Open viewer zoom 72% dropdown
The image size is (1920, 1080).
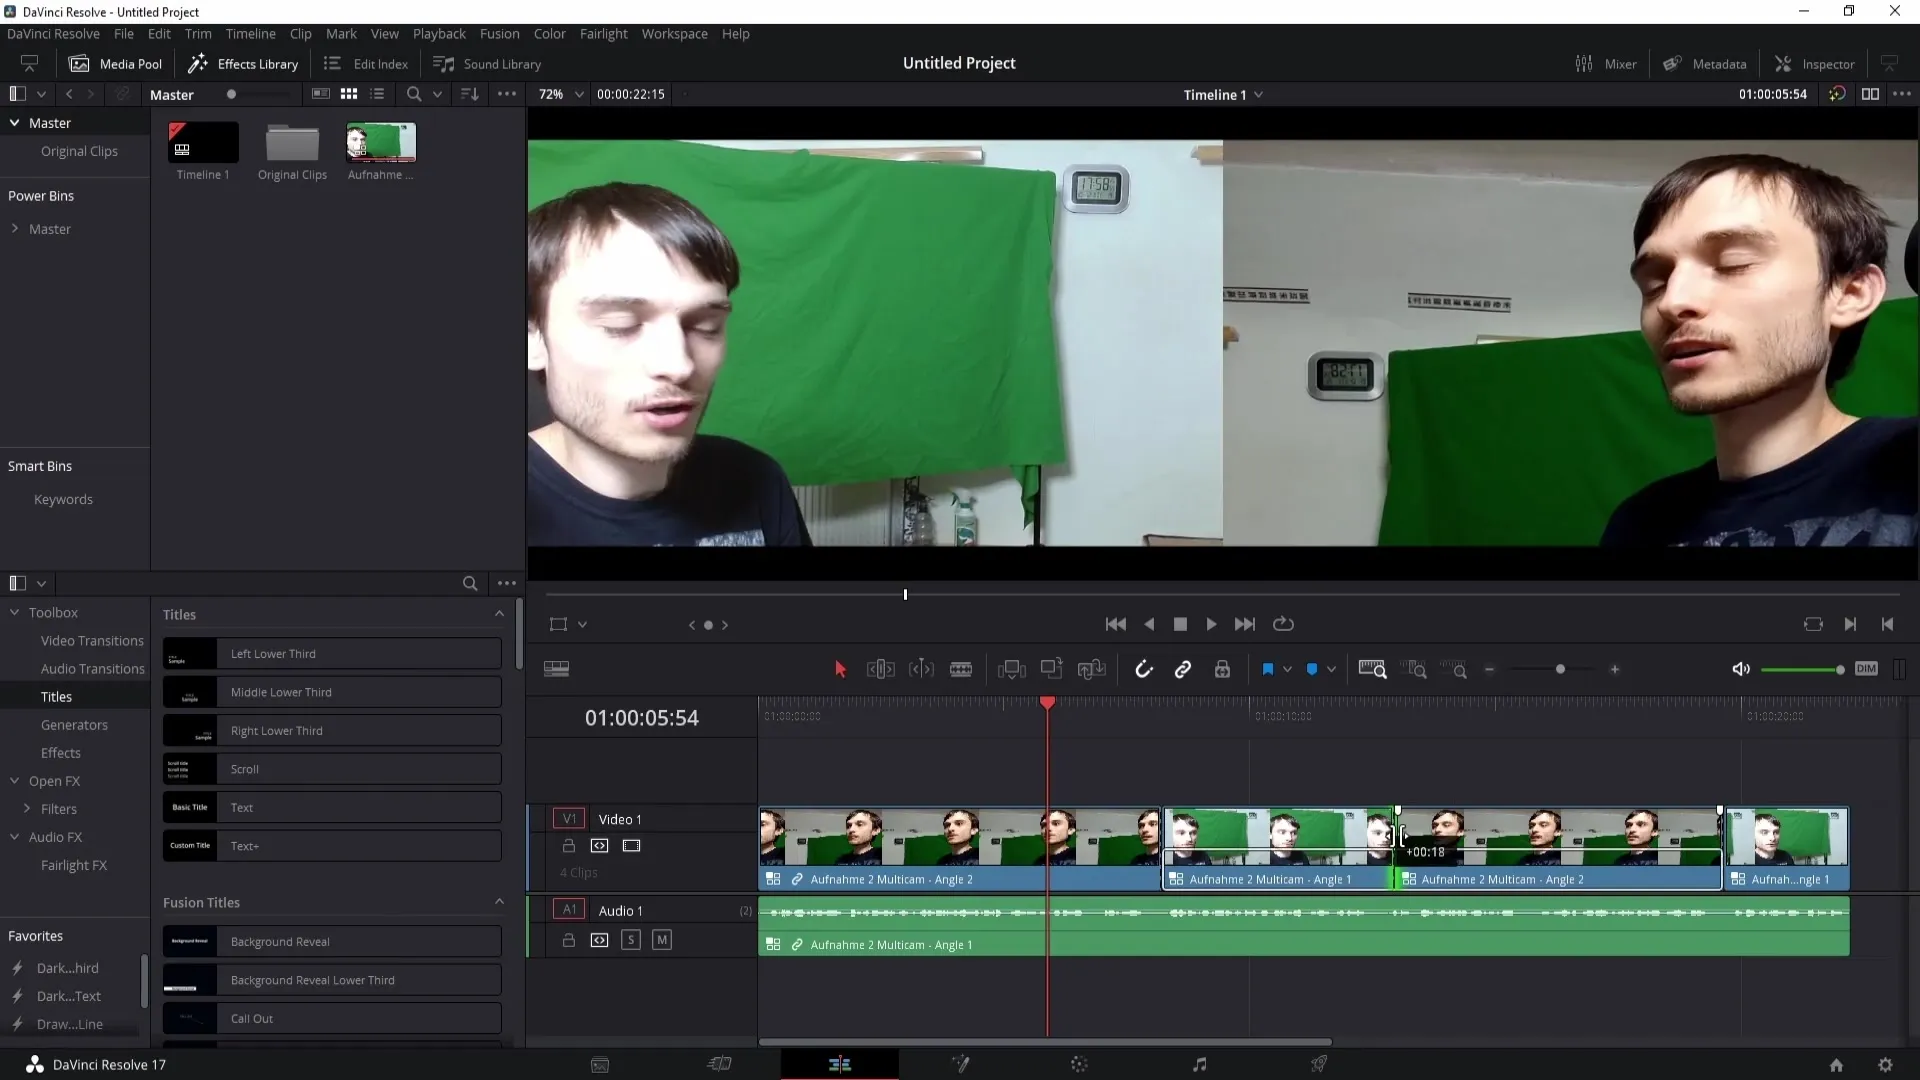click(x=561, y=94)
